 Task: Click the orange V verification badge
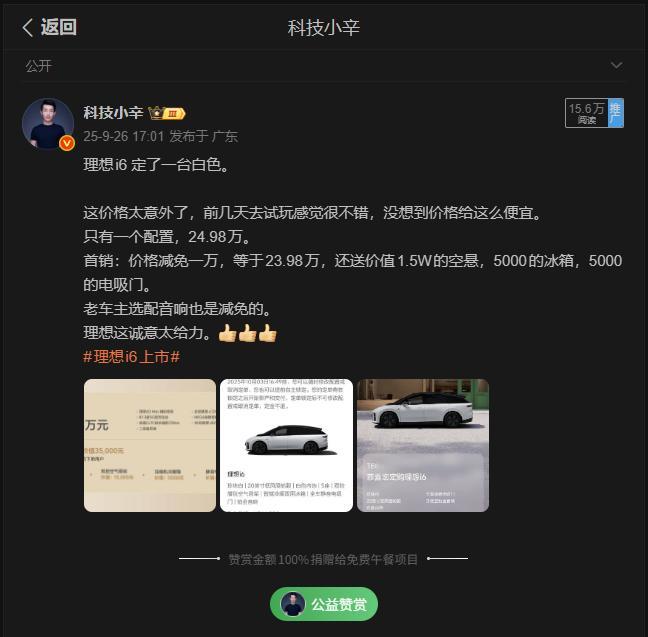[x=67, y=143]
